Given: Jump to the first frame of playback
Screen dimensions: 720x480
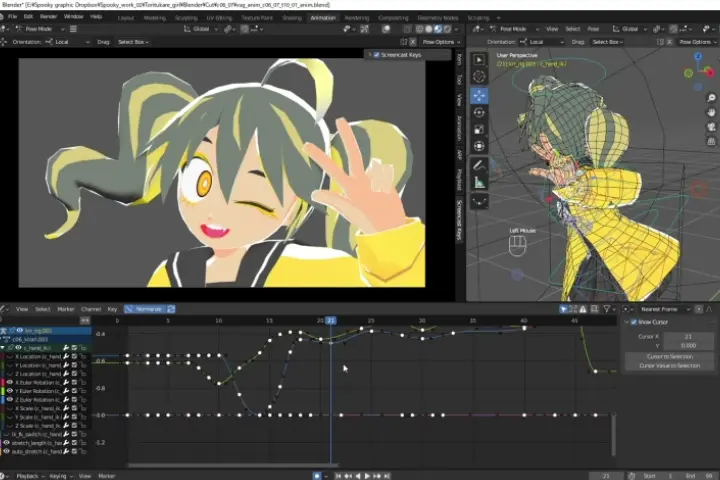Looking at the screenshot, I should coord(338,476).
